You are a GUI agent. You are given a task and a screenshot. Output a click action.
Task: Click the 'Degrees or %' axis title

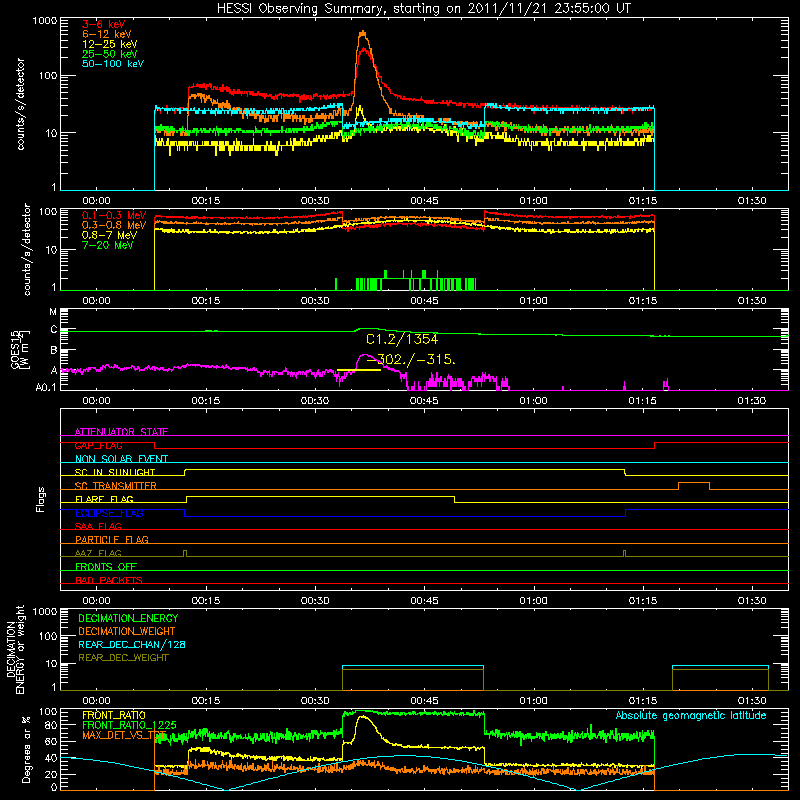[26, 750]
